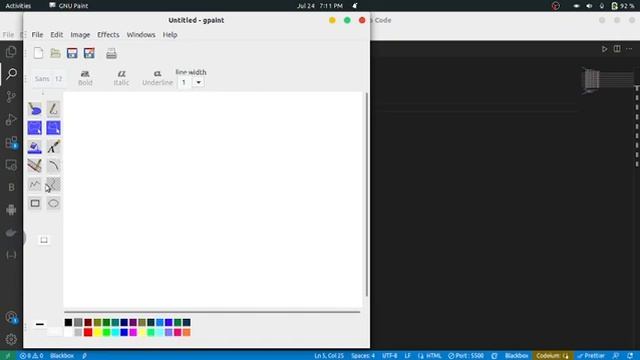640x360 pixels.
Task: Click the Save floppy disk icon
Action: point(72,53)
